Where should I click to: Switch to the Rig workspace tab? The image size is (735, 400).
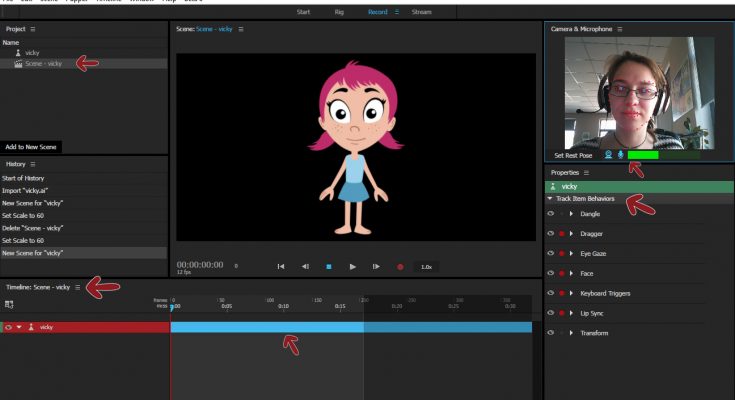click(339, 12)
